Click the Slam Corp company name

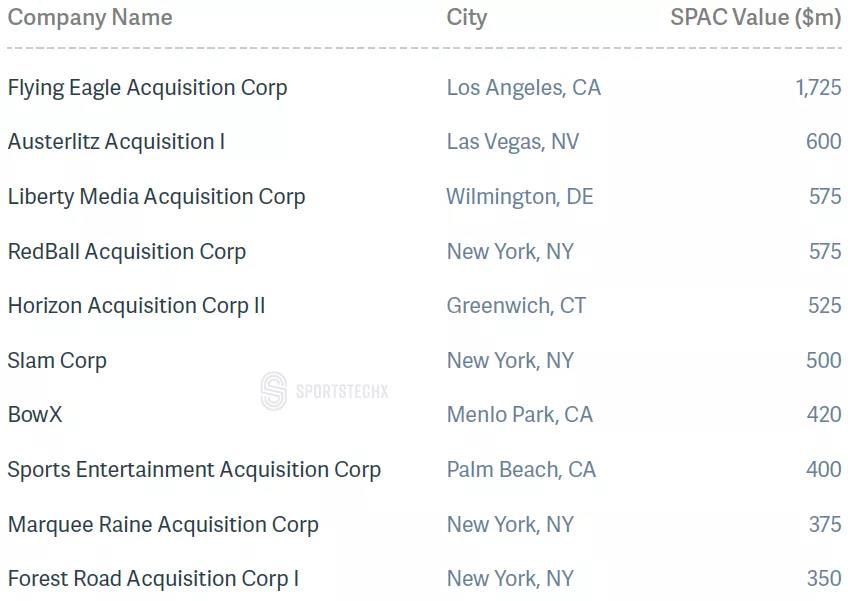tap(57, 361)
